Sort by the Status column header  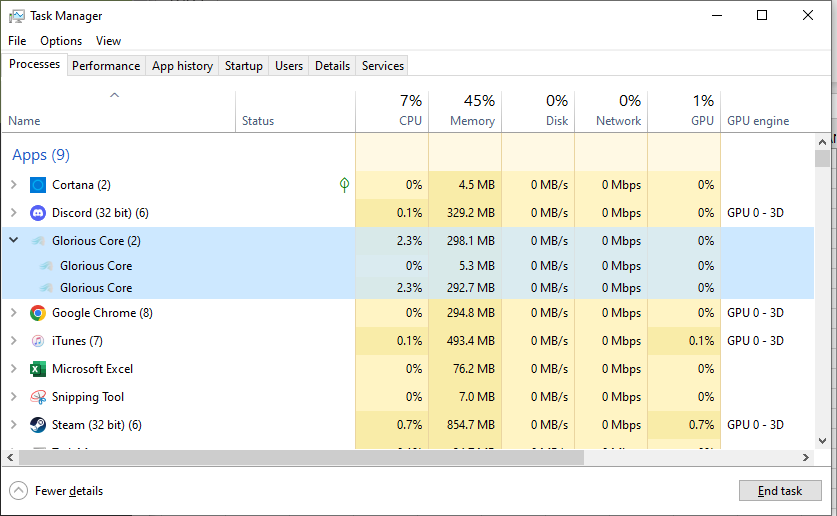click(295, 111)
